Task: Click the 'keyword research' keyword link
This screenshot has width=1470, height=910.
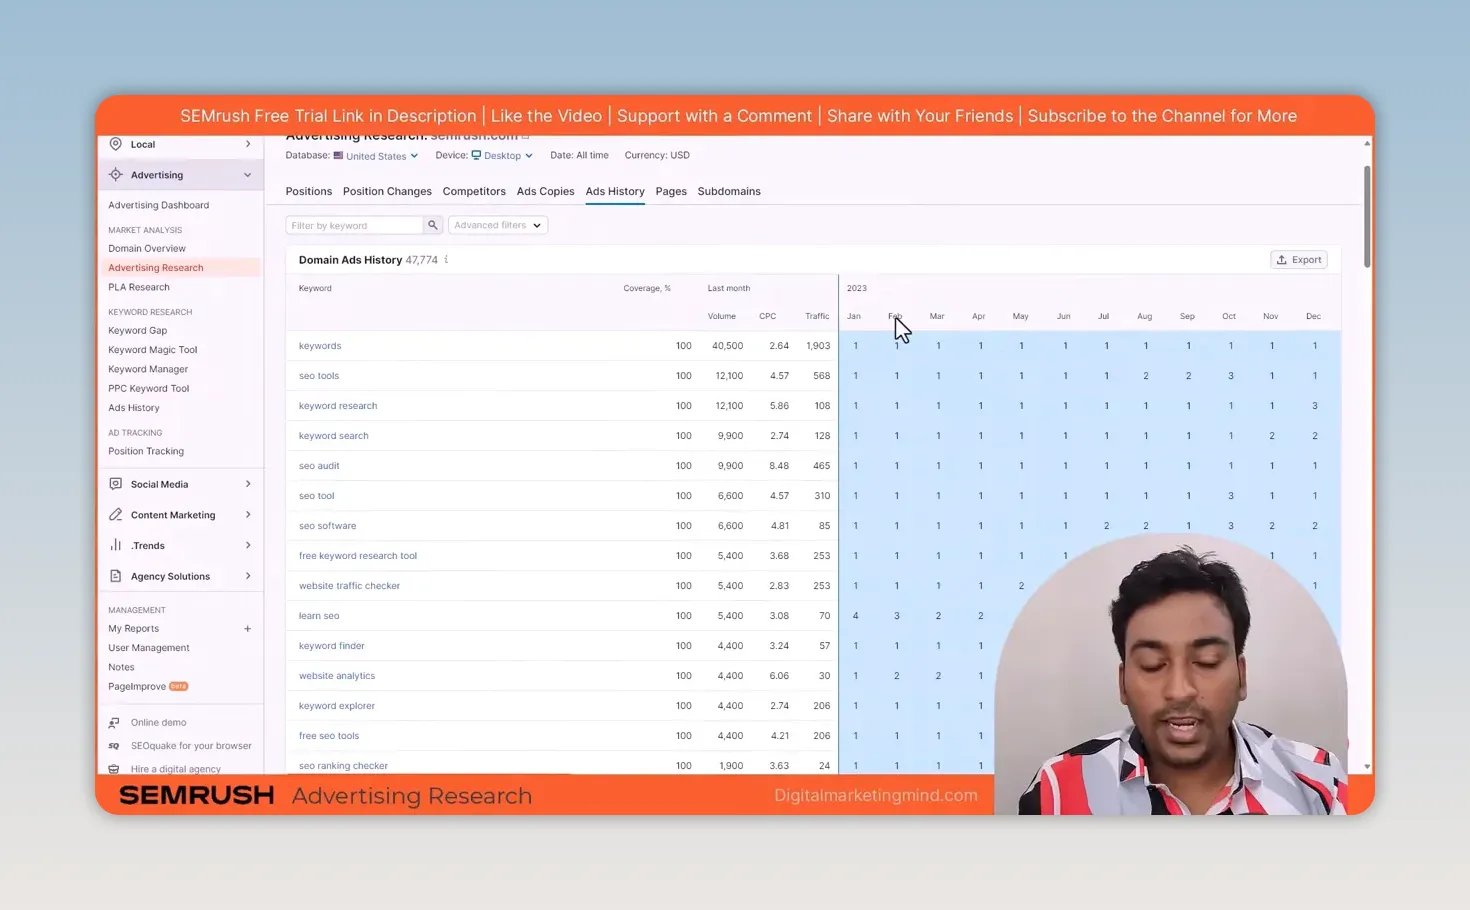Action: click(x=338, y=406)
